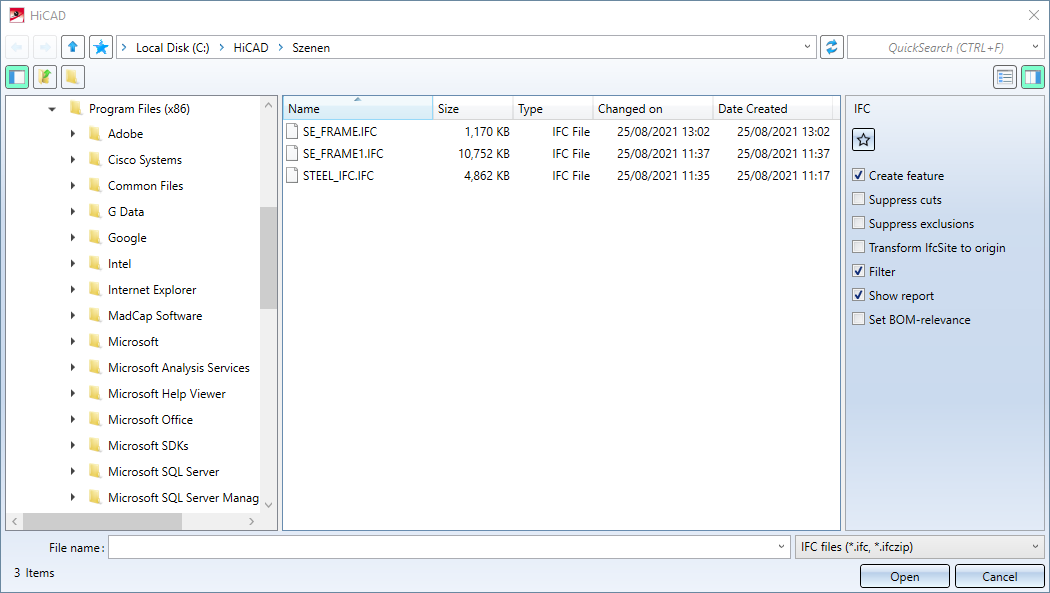1050x593 pixels.
Task: Expand the Cisco Systems folder node
Action: 73,159
